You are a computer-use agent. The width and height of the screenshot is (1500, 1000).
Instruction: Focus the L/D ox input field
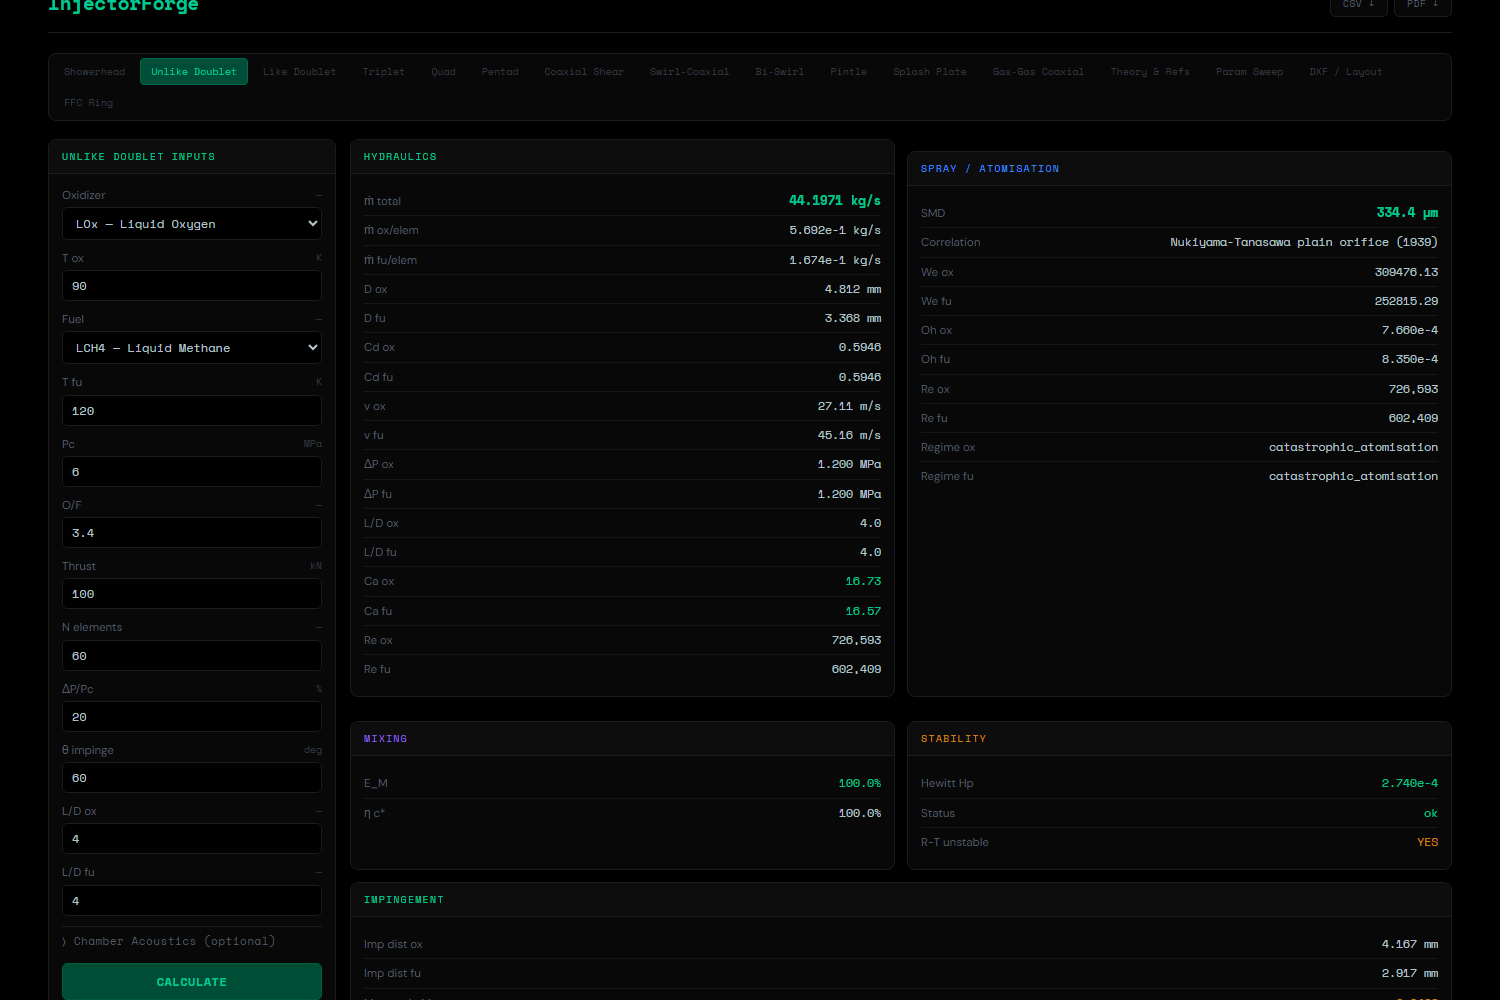[x=192, y=839]
